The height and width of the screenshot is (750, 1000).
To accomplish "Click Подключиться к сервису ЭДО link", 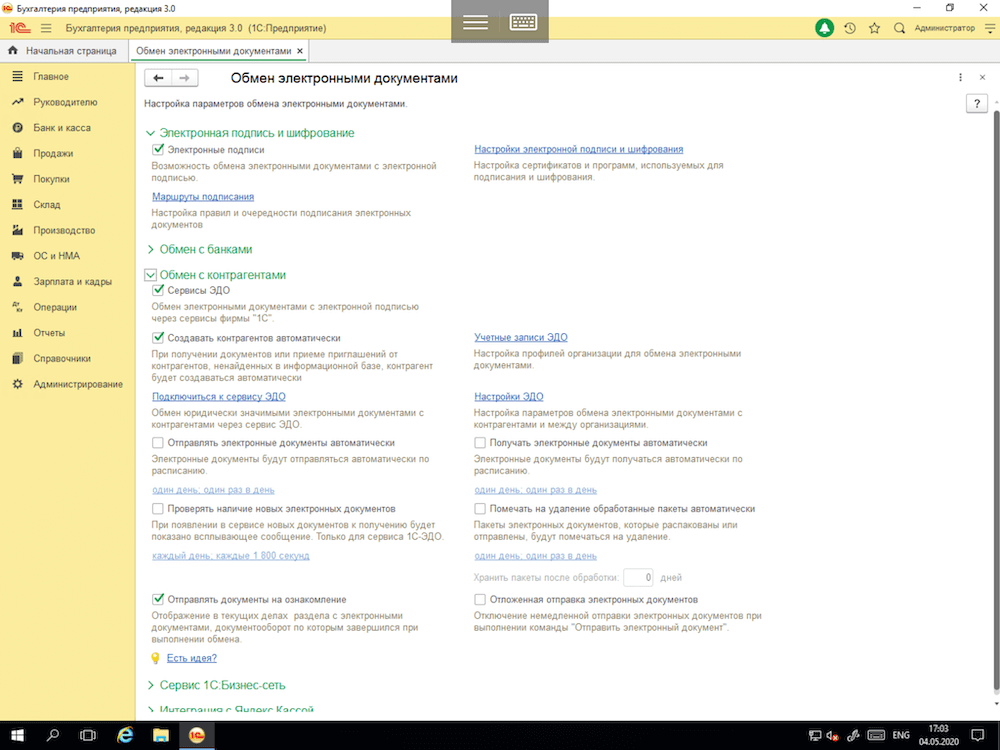I will coord(219,397).
